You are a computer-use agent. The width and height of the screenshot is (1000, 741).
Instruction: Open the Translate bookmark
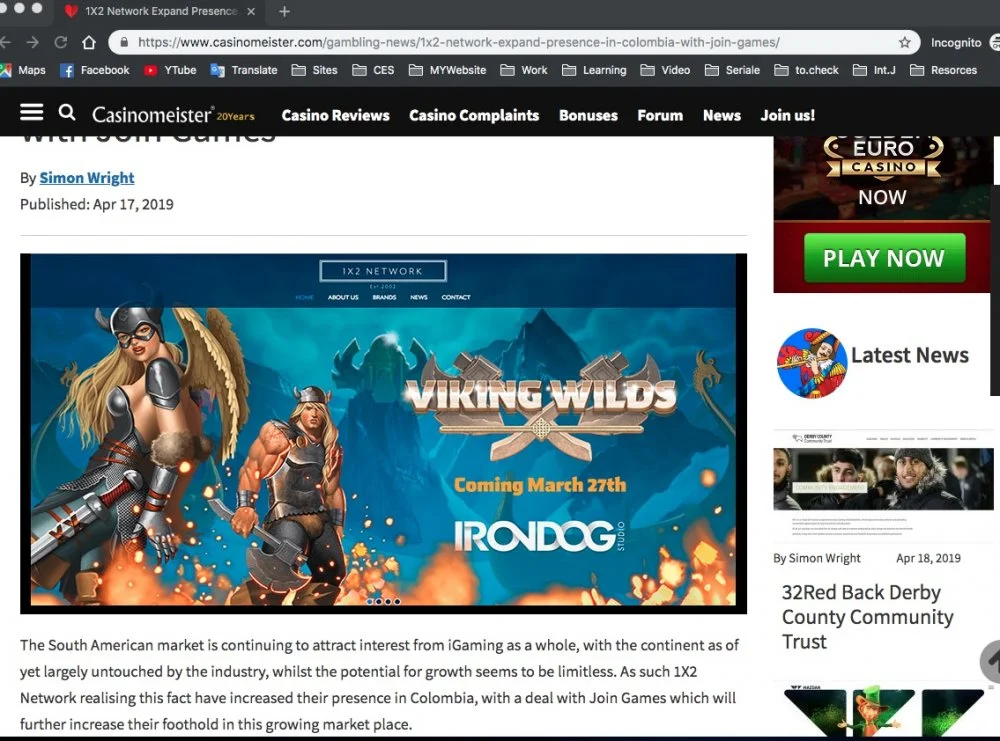point(244,70)
